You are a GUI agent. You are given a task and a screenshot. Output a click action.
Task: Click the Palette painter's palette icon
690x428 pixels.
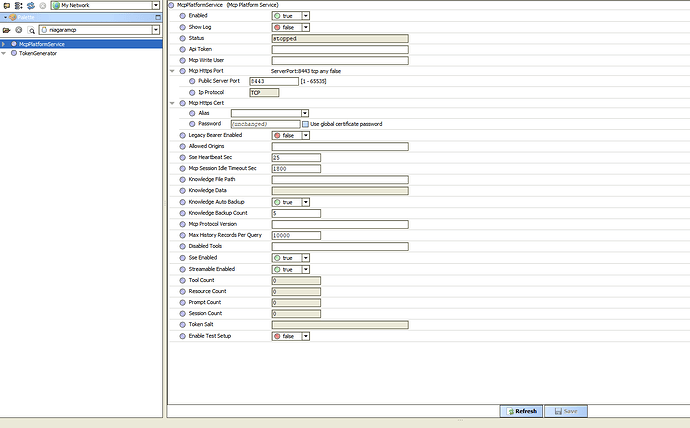(13, 17)
